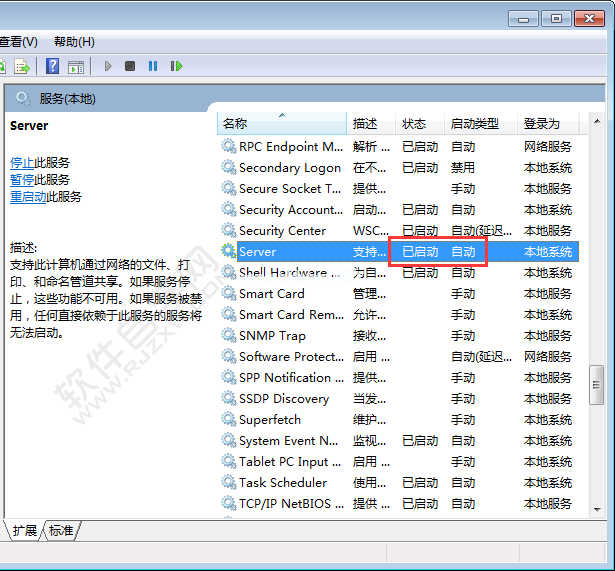Image resolution: width=615 pixels, height=571 pixels.
Task: Click the gear icon of Secondary Logon
Action: pos(228,167)
